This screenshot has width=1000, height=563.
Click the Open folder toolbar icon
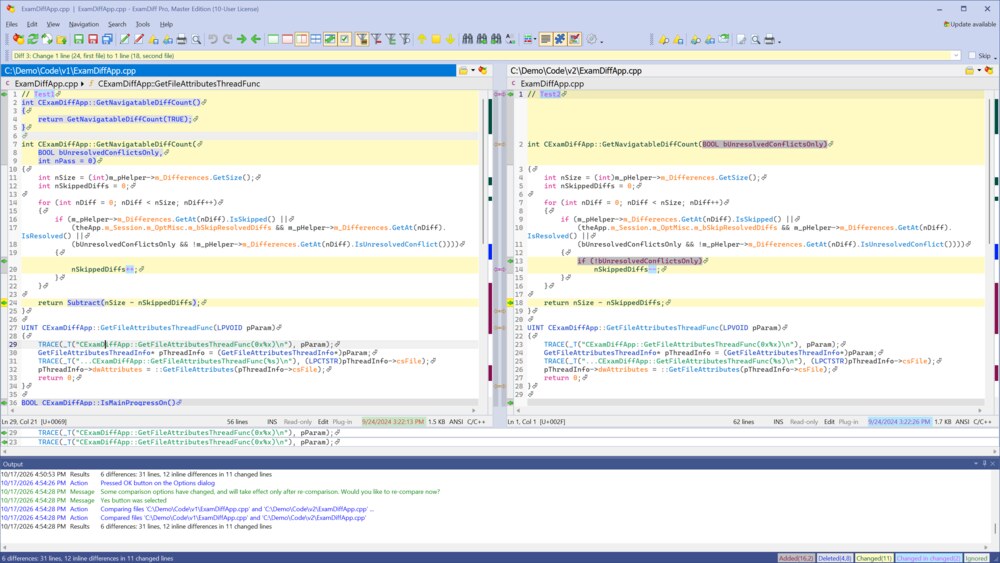pos(61,40)
